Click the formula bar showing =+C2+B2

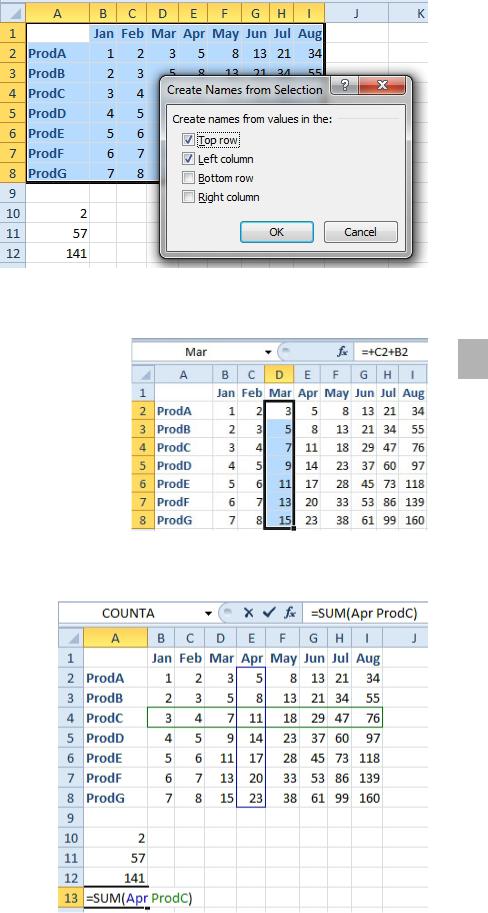[x=391, y=352]
